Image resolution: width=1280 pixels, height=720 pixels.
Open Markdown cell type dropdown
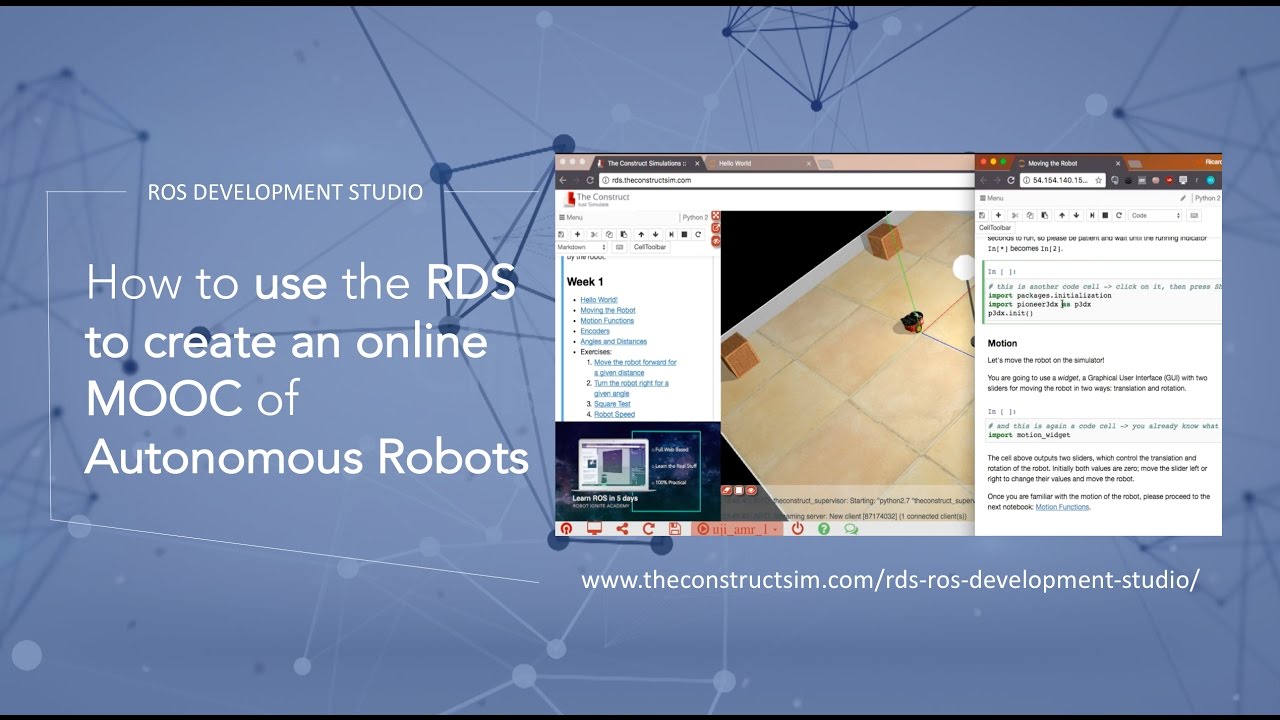[582, 247]
